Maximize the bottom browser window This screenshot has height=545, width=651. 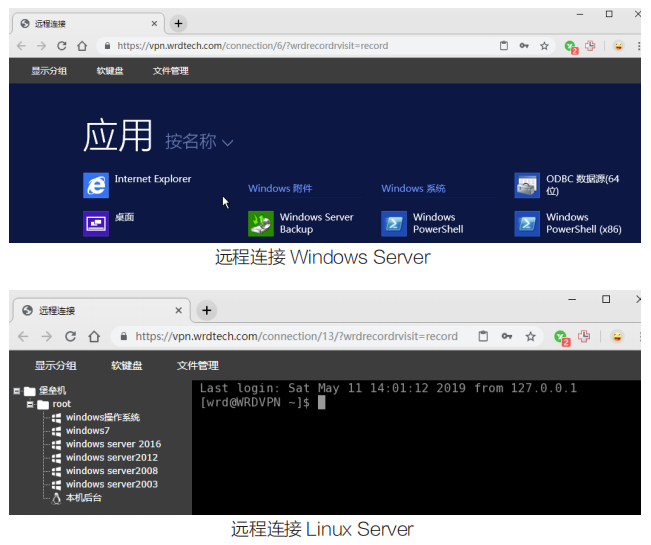(606, 299)
